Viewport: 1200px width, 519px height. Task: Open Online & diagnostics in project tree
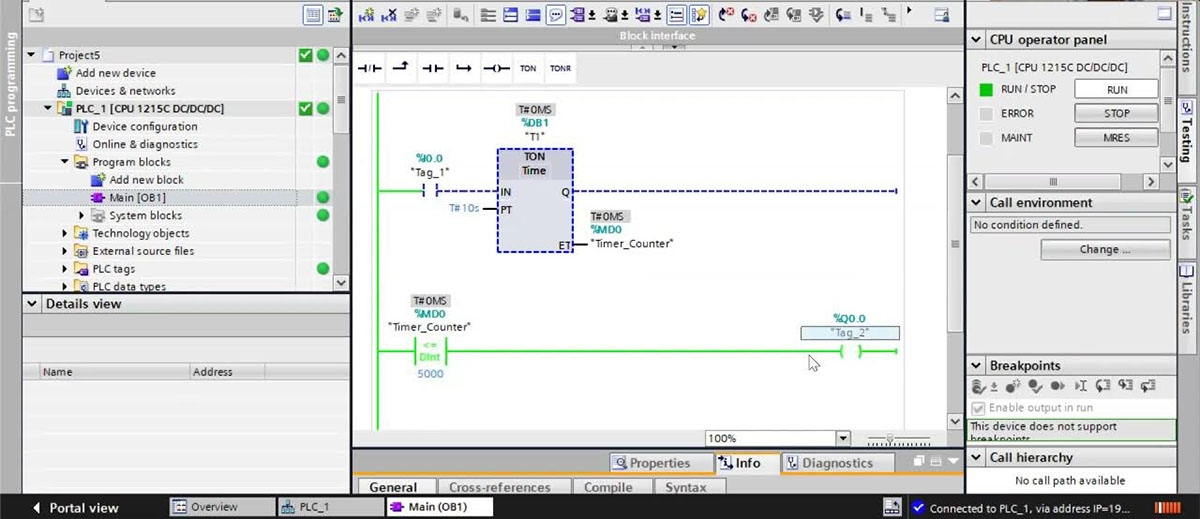point(144,144)
